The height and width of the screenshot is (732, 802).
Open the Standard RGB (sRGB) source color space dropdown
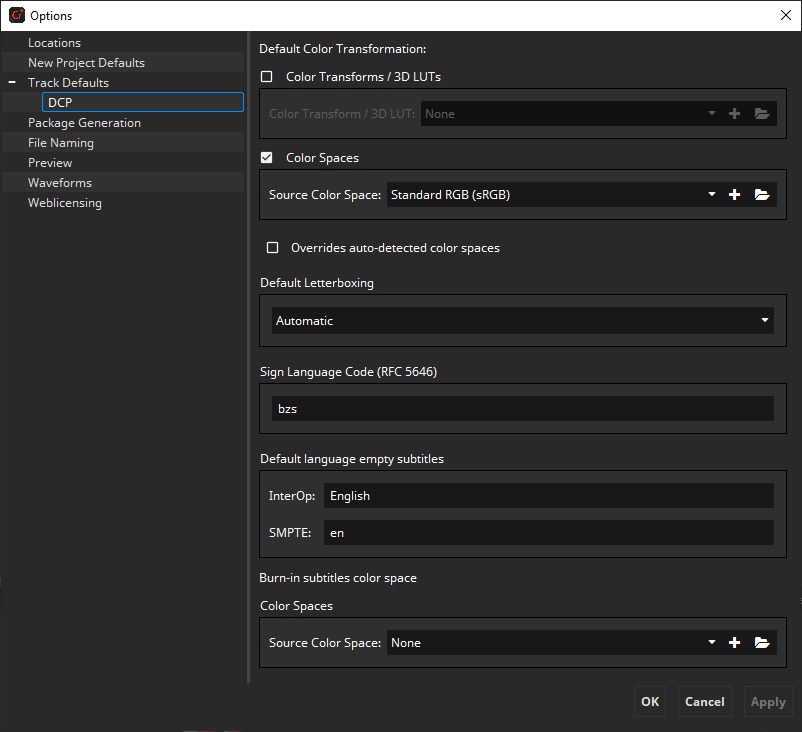click(x=552, y=195)
